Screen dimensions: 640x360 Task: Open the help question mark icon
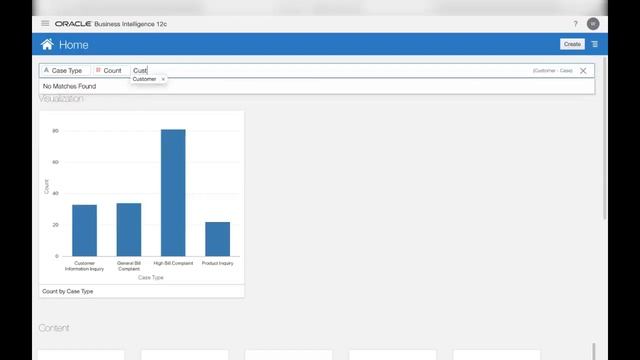pos(576,24)
